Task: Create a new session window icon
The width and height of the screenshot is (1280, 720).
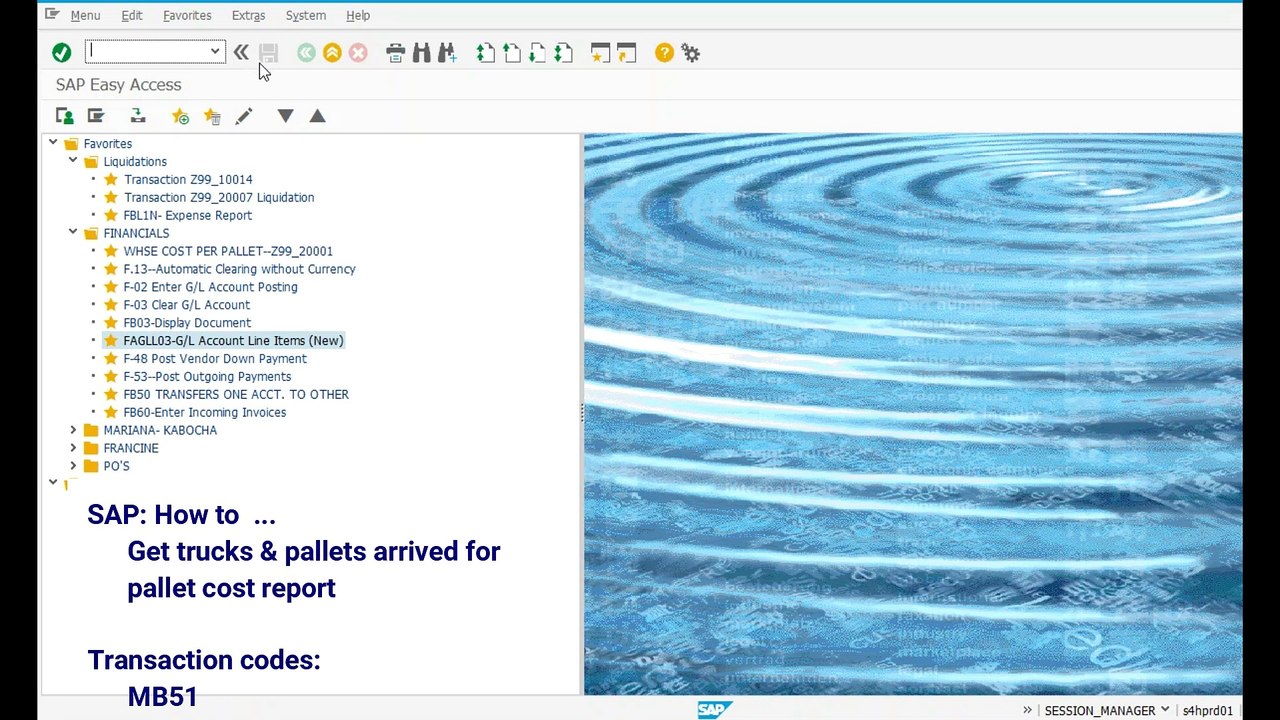Action: point(600,52)
